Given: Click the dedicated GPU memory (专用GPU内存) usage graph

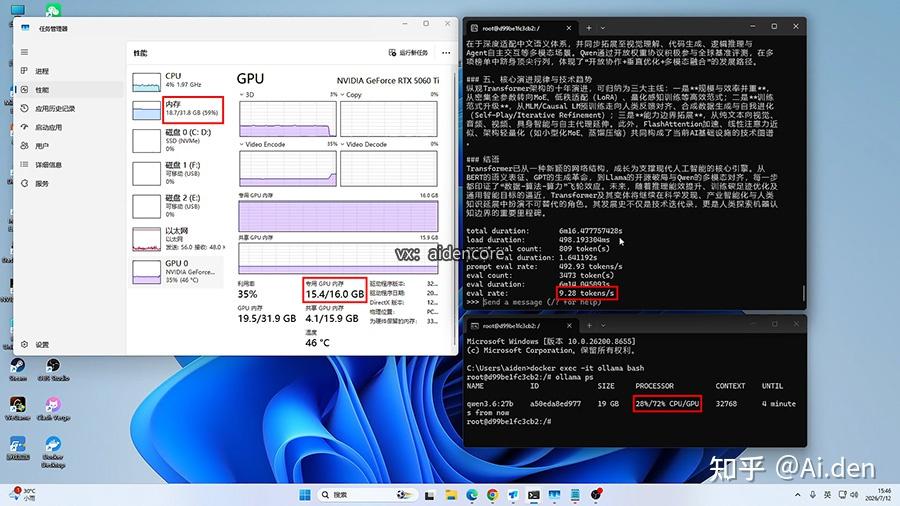Looking at the screenshot, I should coord(338,216).
